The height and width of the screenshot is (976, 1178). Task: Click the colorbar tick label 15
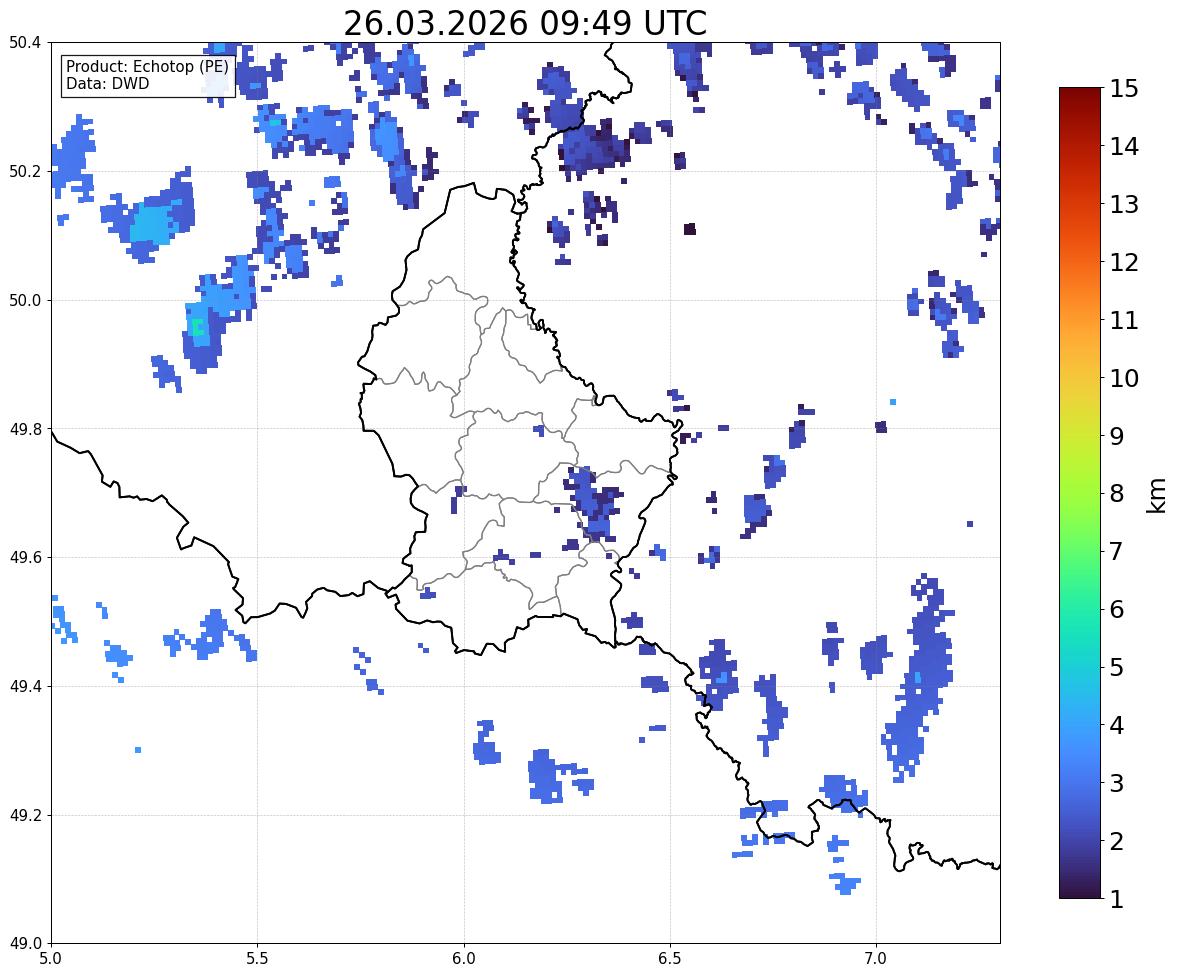(x=1123, y=89)
